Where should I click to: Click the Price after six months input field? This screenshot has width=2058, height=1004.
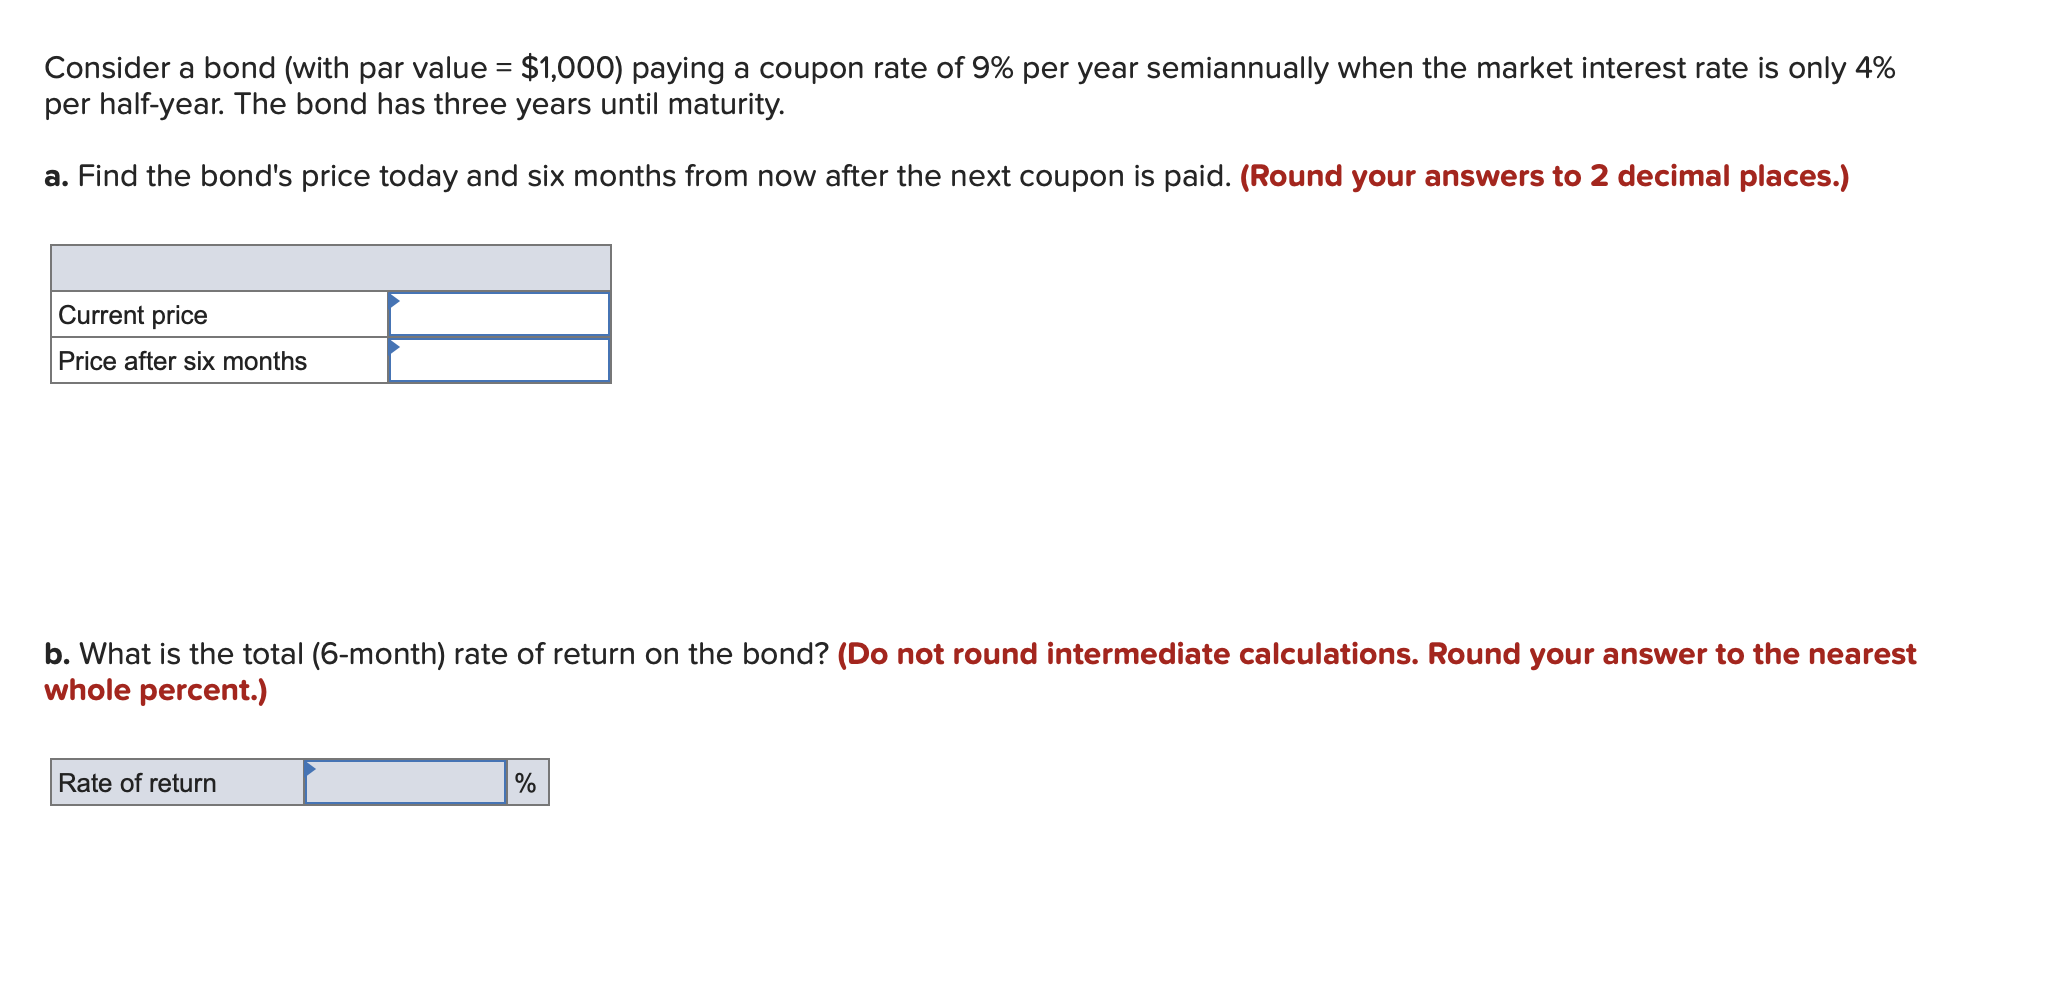click(x=500, y=361)
